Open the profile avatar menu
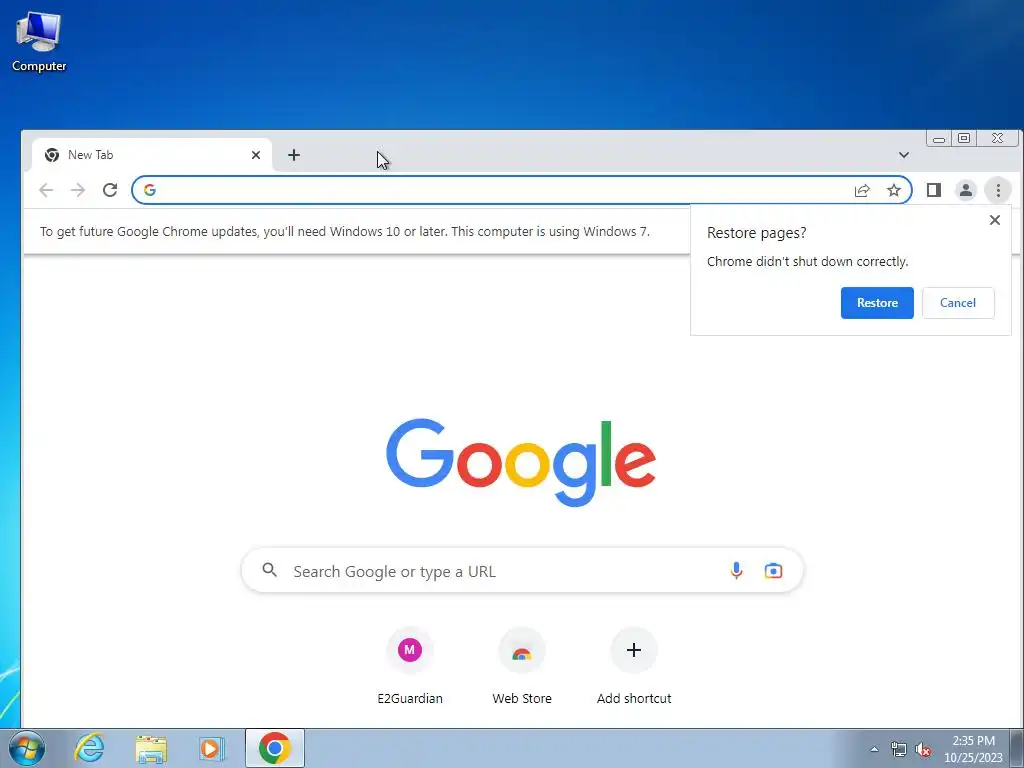The width and height of the screenshot is (1024, 768). click(965, 190)
